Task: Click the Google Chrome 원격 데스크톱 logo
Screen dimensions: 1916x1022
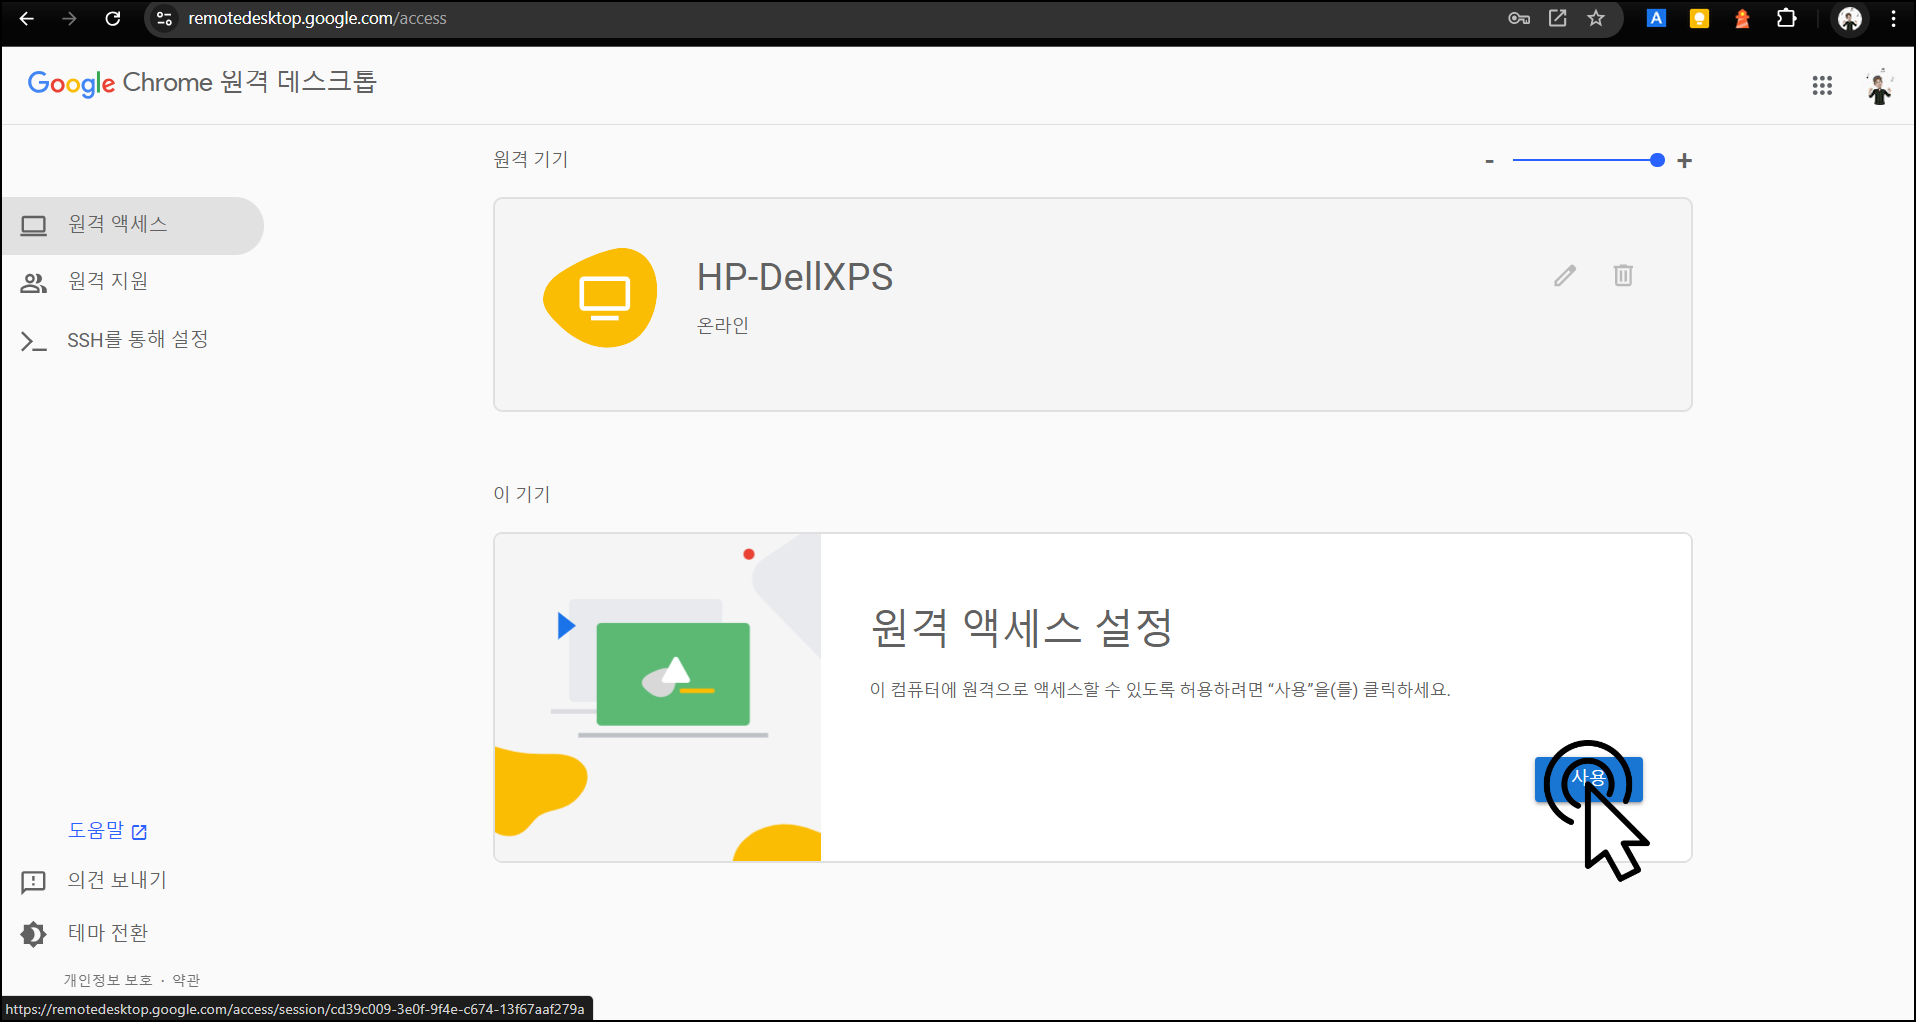Action: (201, 82)
